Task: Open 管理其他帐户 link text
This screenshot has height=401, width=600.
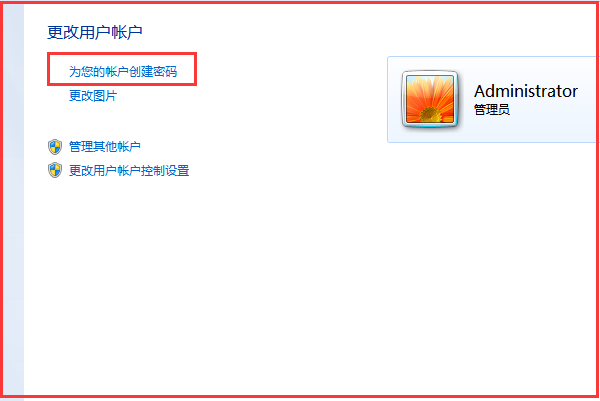Action: (x=104, y=147)
